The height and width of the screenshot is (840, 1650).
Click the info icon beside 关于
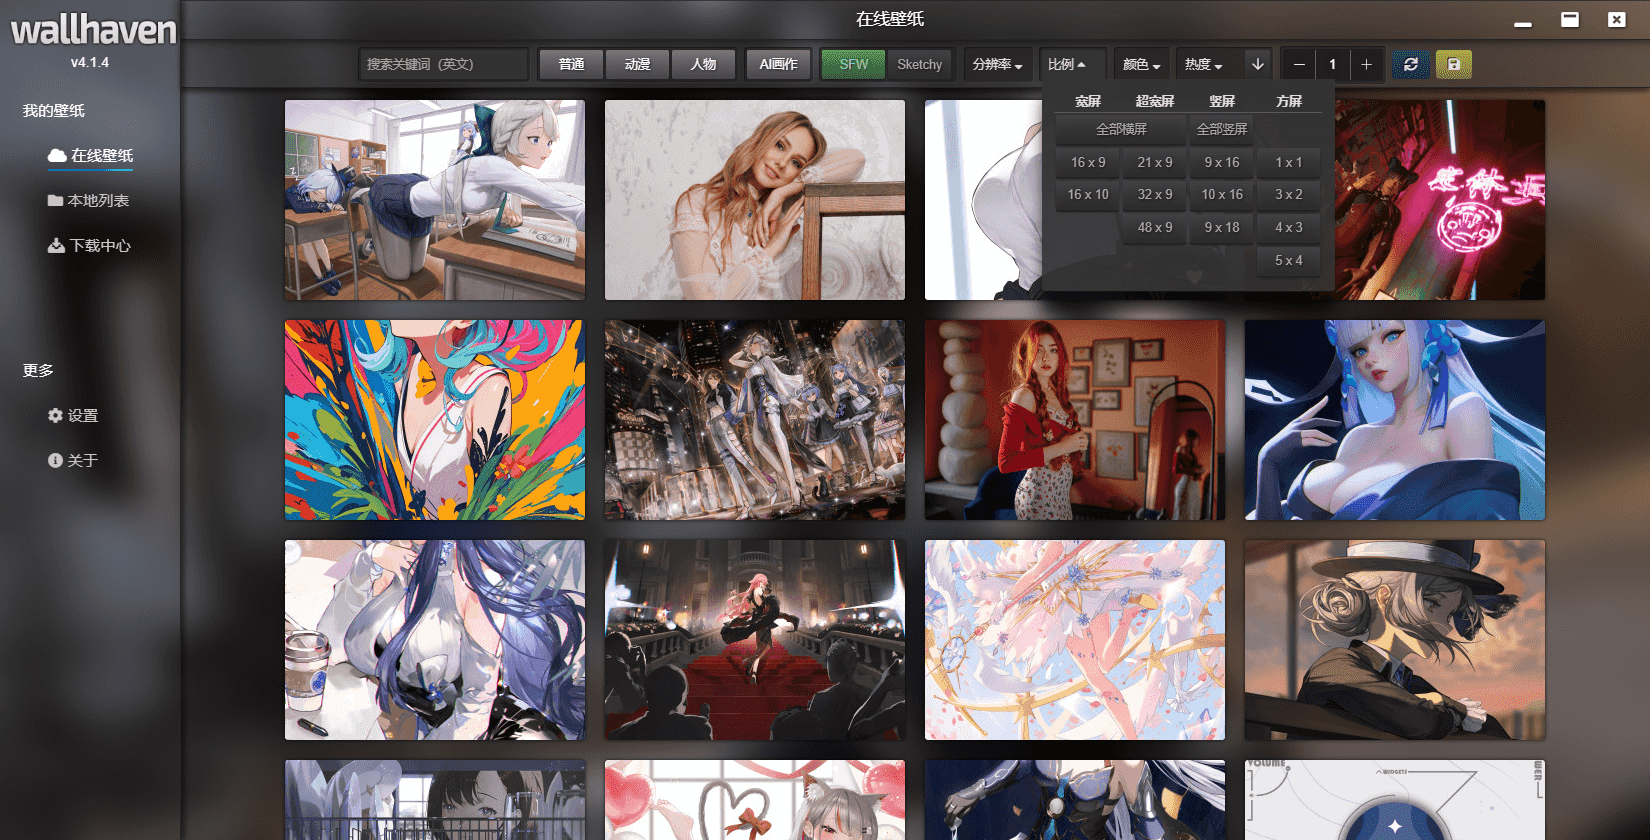pyautogui.click(x=55, y=460)
